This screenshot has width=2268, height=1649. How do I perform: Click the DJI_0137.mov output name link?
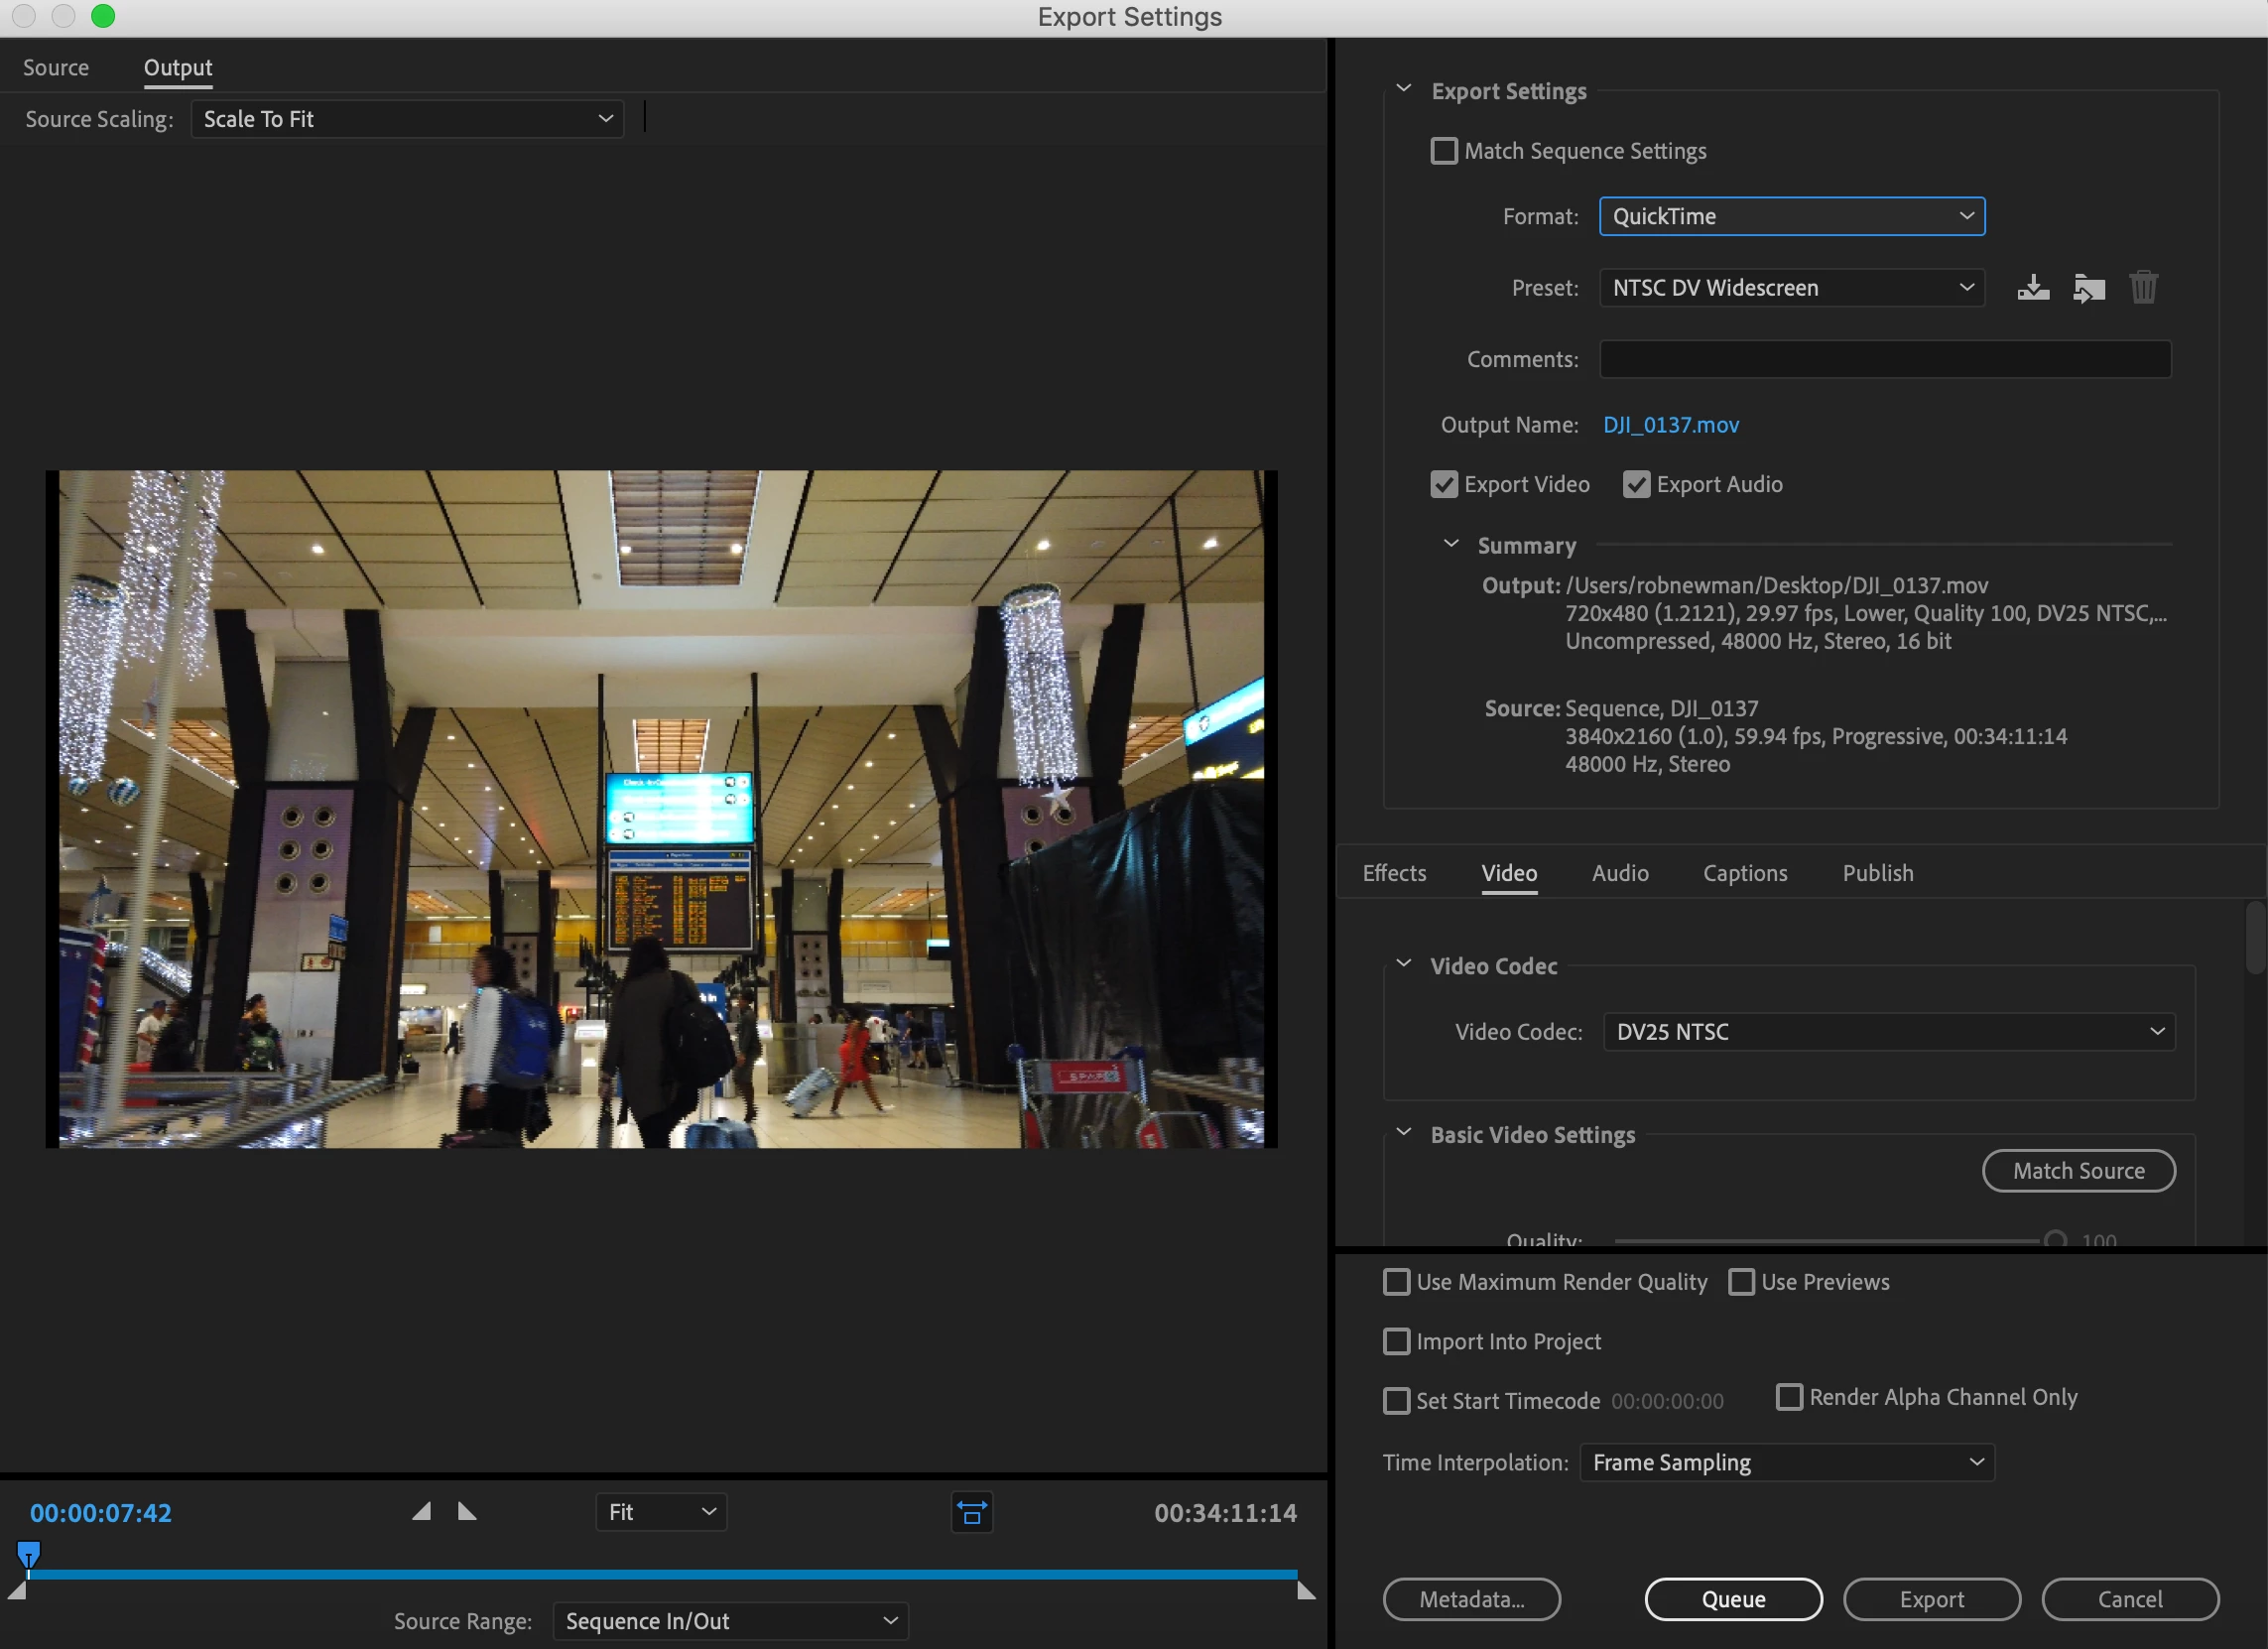1670,425
